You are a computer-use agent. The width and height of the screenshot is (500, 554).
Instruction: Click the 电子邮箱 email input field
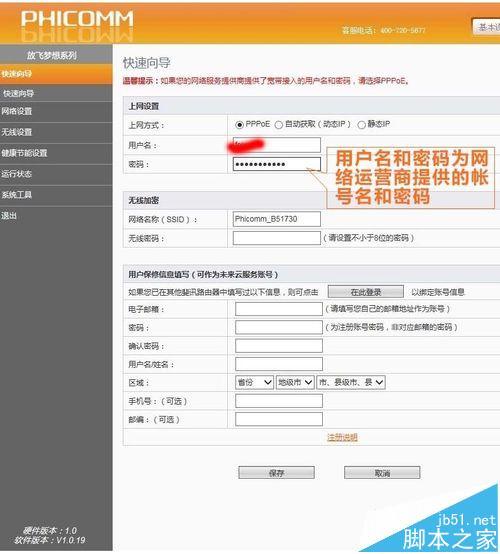[279, 309]
